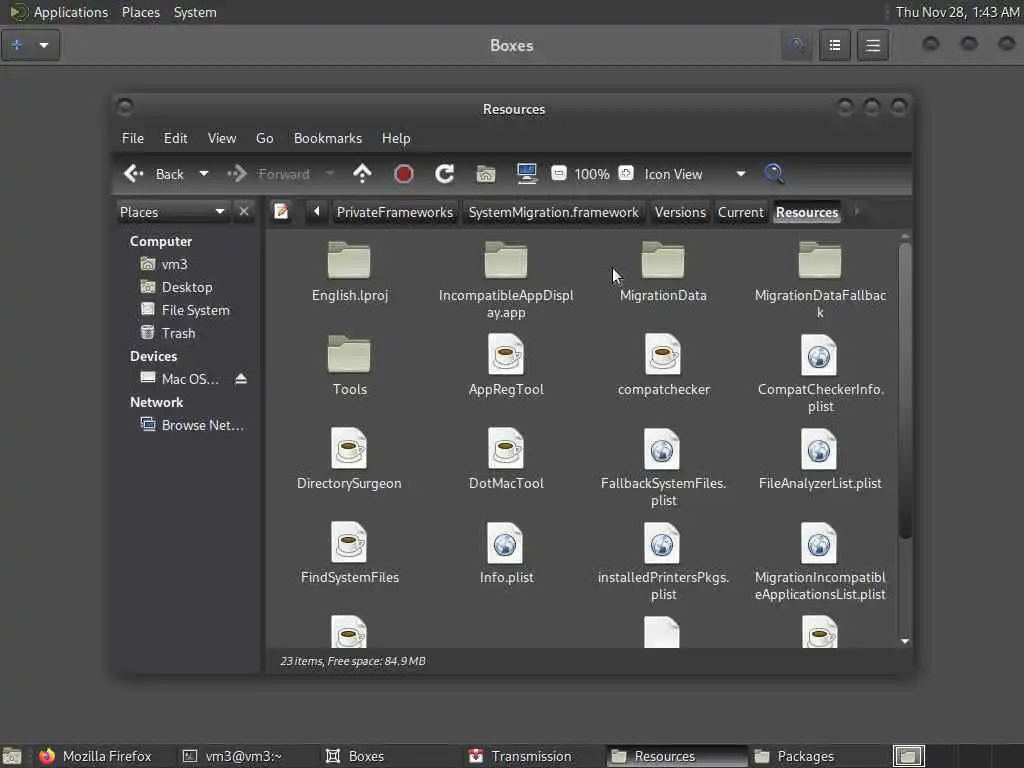
Task: Go back with the Back arrow button
Action: [154, 174]
